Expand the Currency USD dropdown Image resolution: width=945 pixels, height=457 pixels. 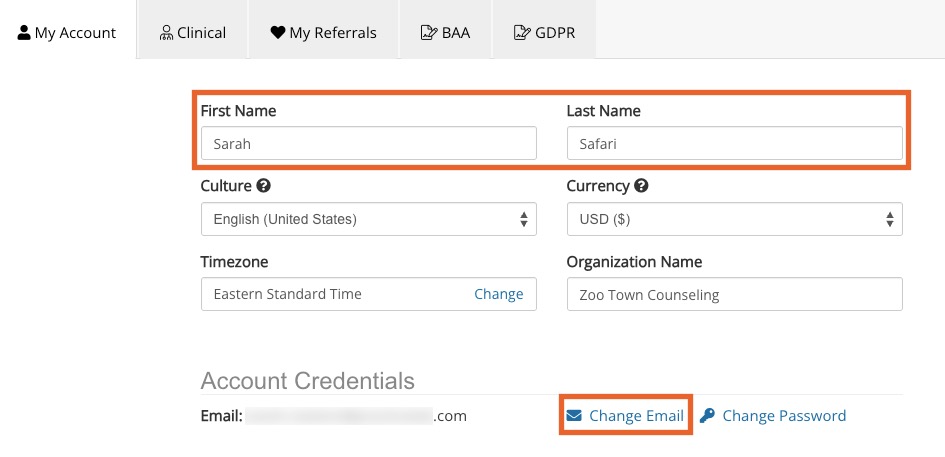tap(734, 219)
